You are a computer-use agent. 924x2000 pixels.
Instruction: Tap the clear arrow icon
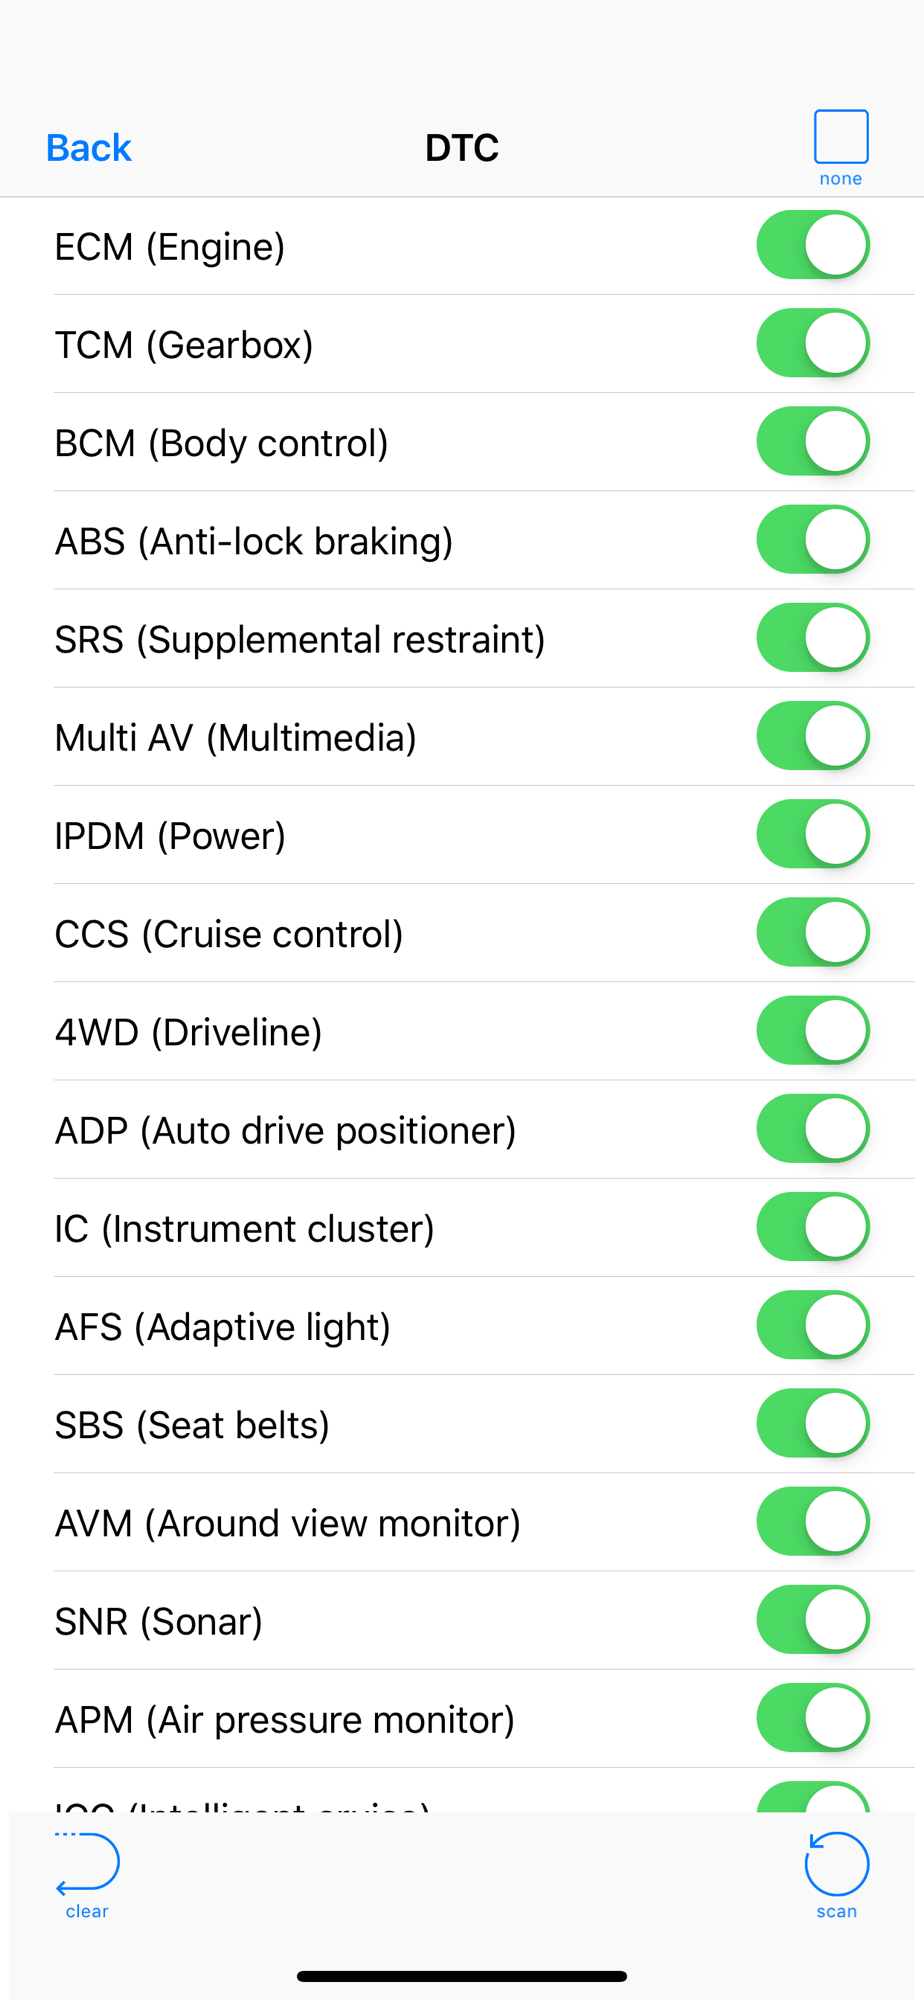click(87, 1864)
